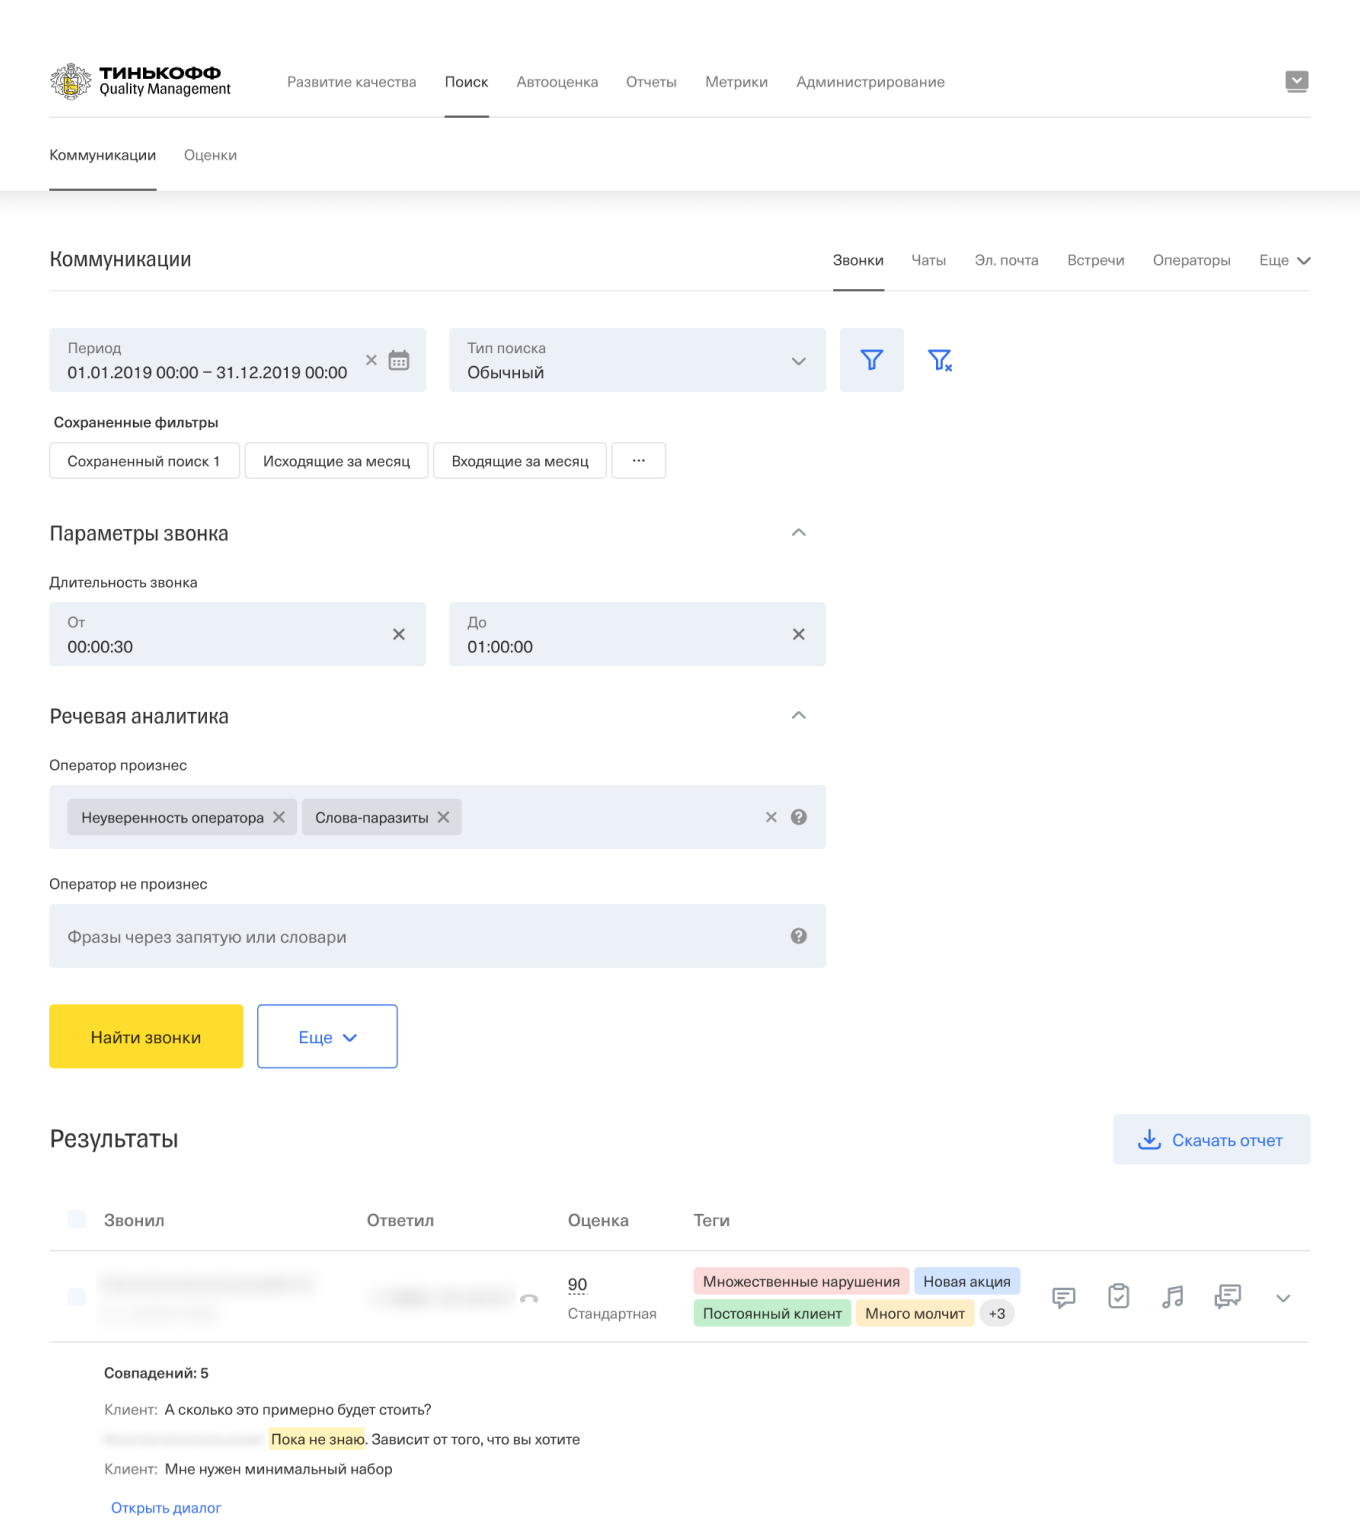The width and height of the screenshot is (1360, 1538).
Task: Apply filters using the funnel icon
Action: coord(871,360)
